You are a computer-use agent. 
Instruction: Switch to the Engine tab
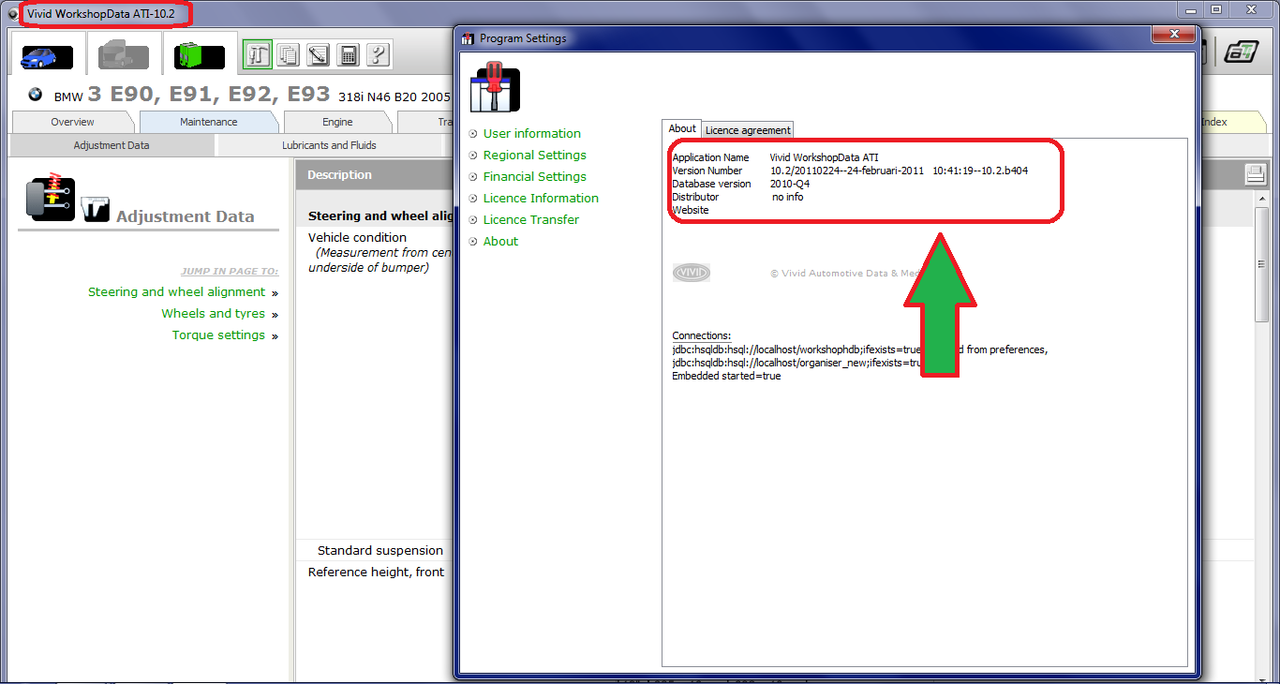[337, 122]
